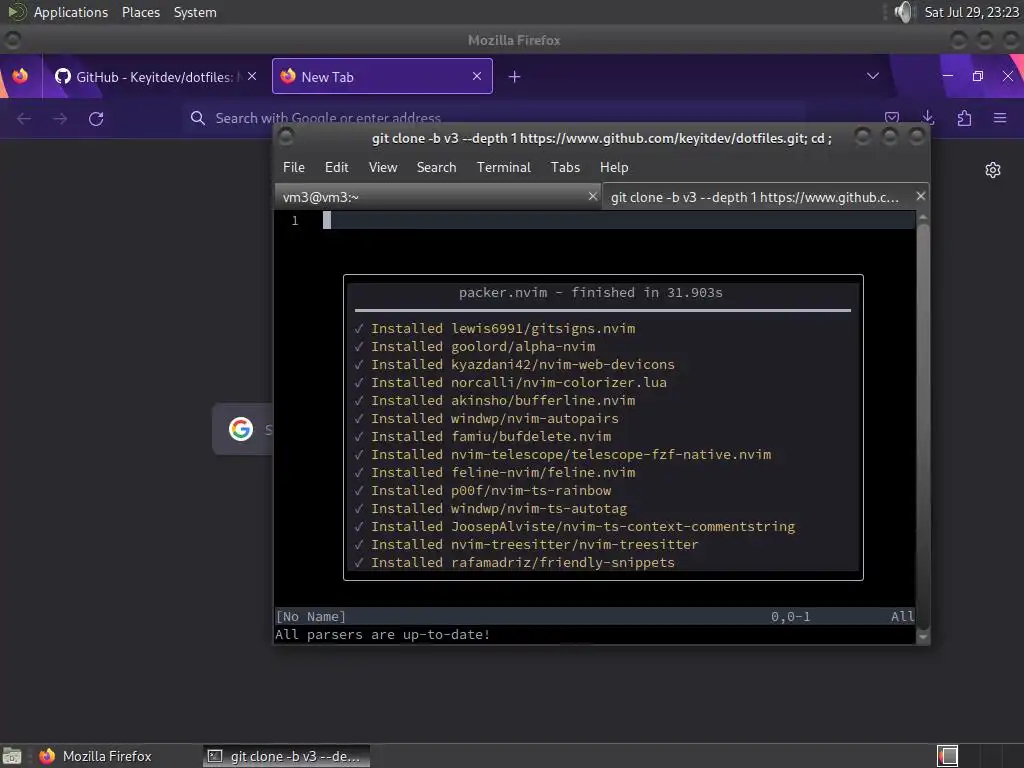Click show desktop icon in bottom panel
This screenshot has width=1024, height=768.
(x=12, y=756)
